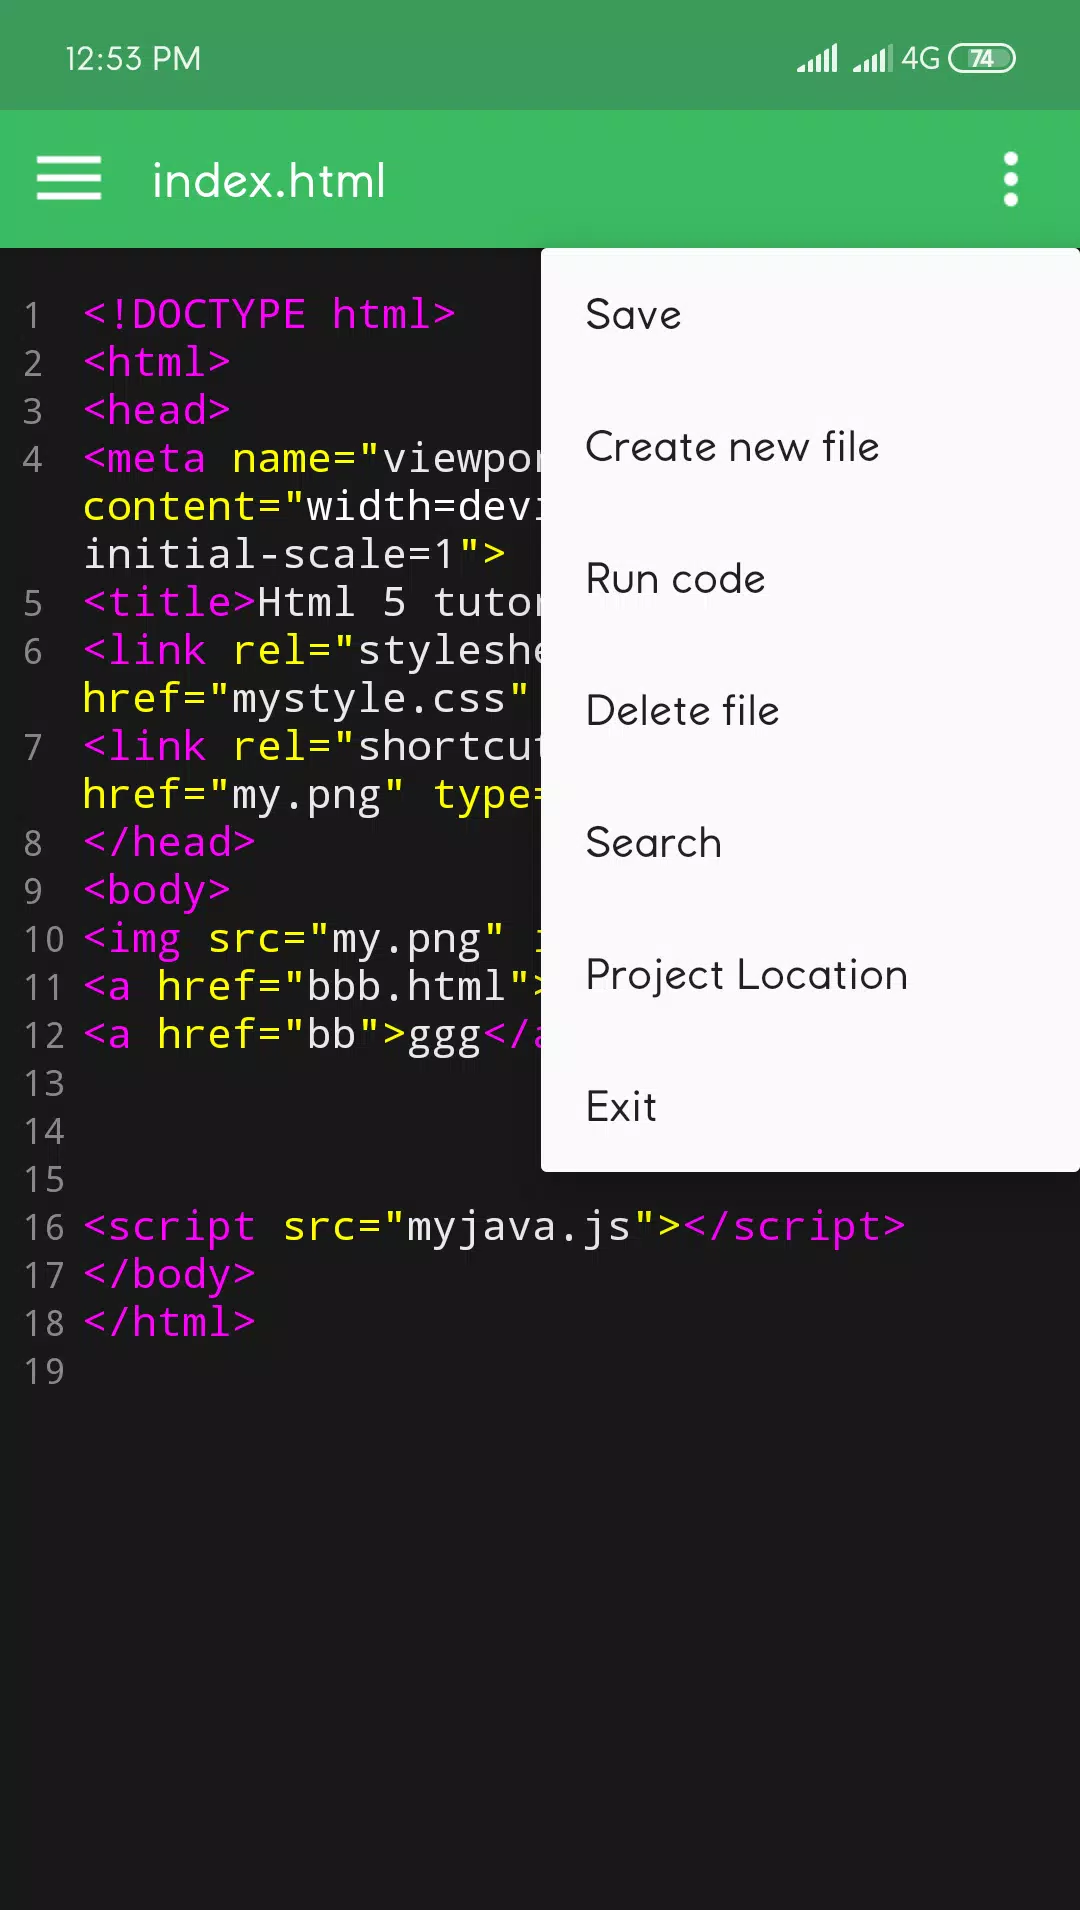
Task: Tap href="mystyle.css" code text
Action: (x=306, y=699)
